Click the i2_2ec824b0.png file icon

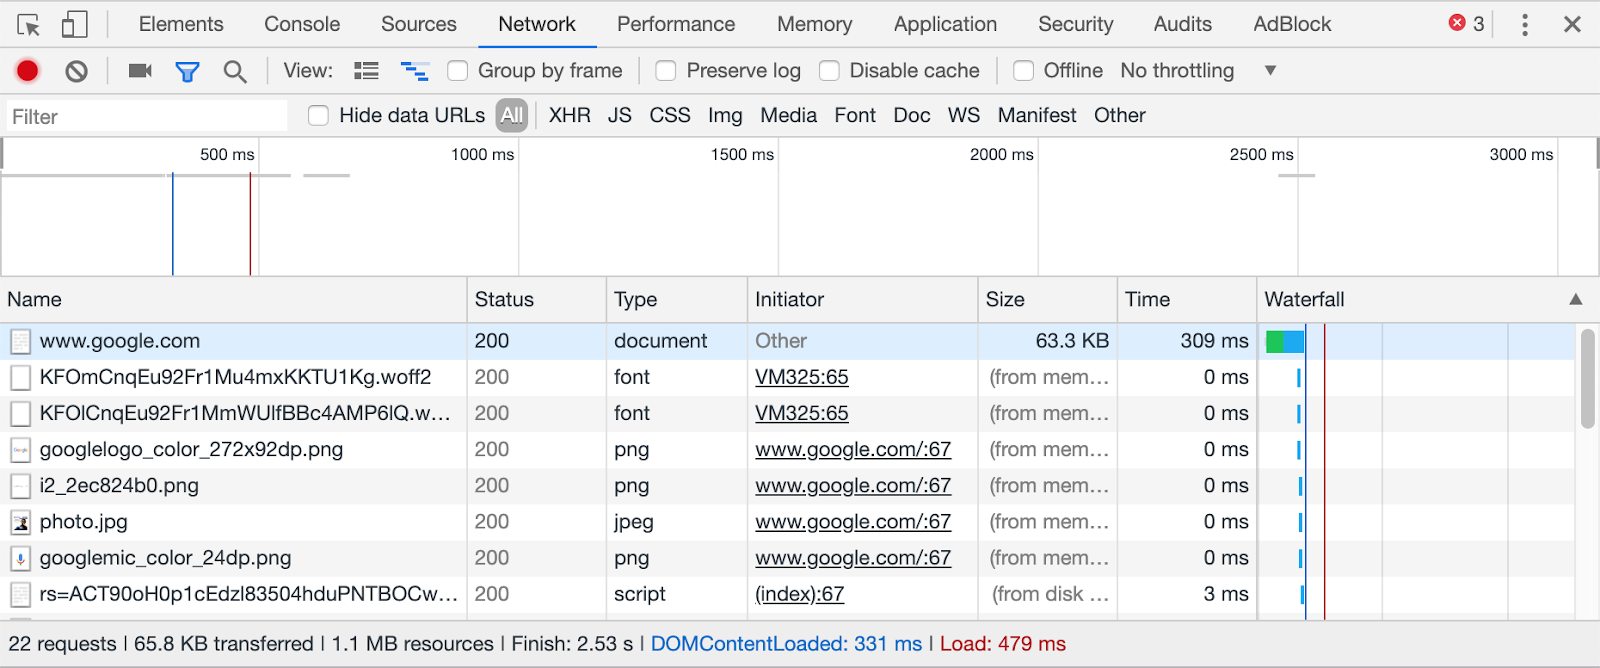(x=20, y=486)
